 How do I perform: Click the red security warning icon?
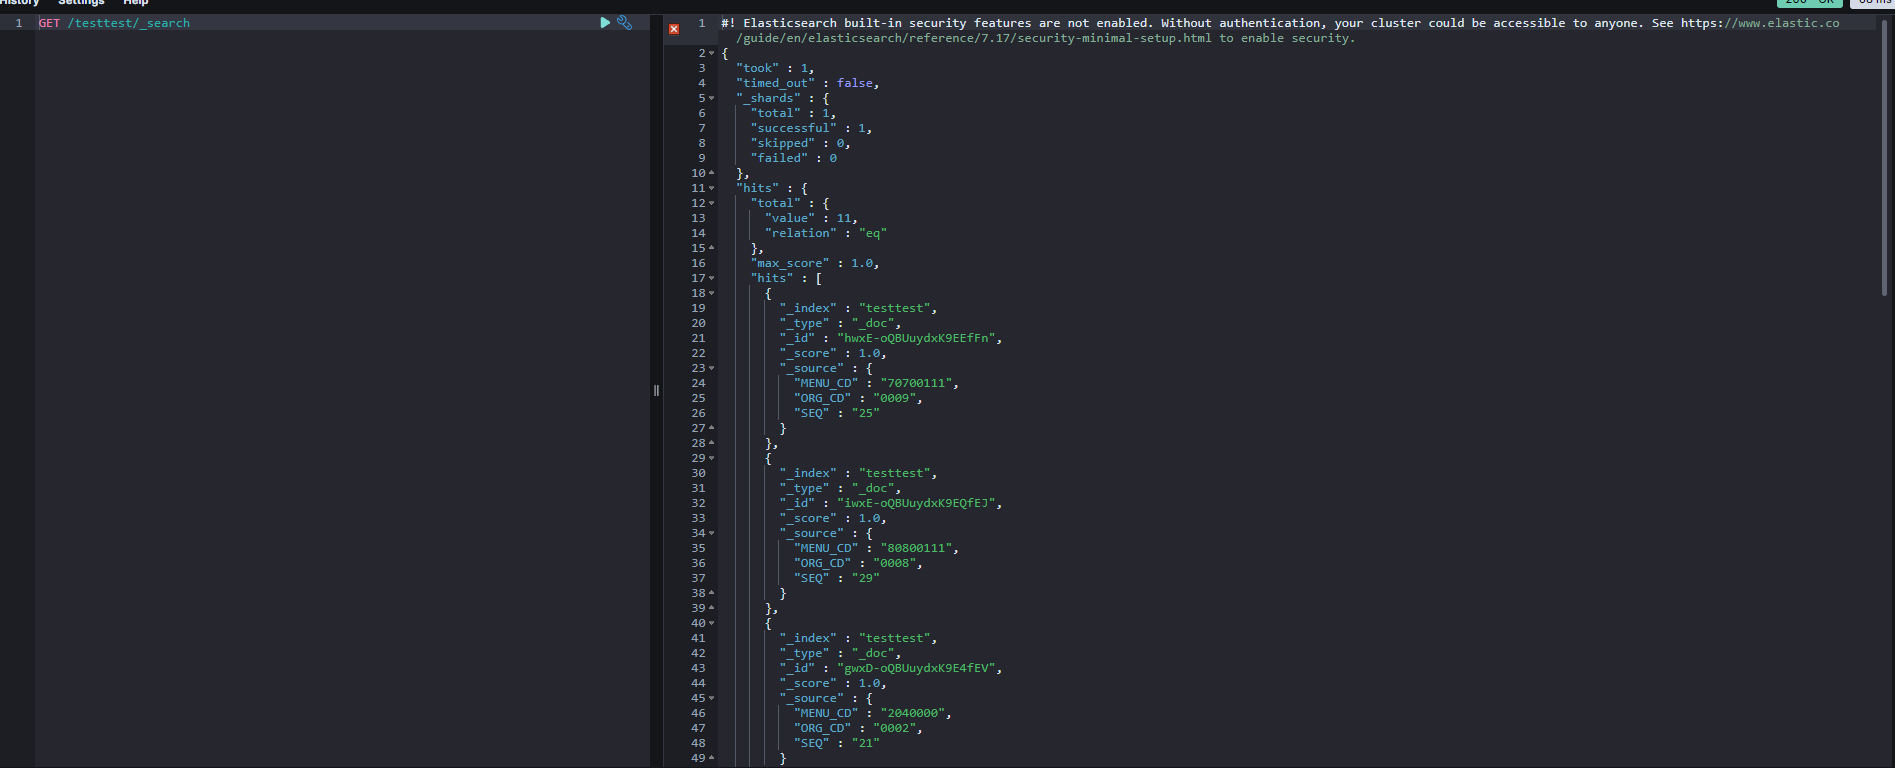[x=674, y=29]
